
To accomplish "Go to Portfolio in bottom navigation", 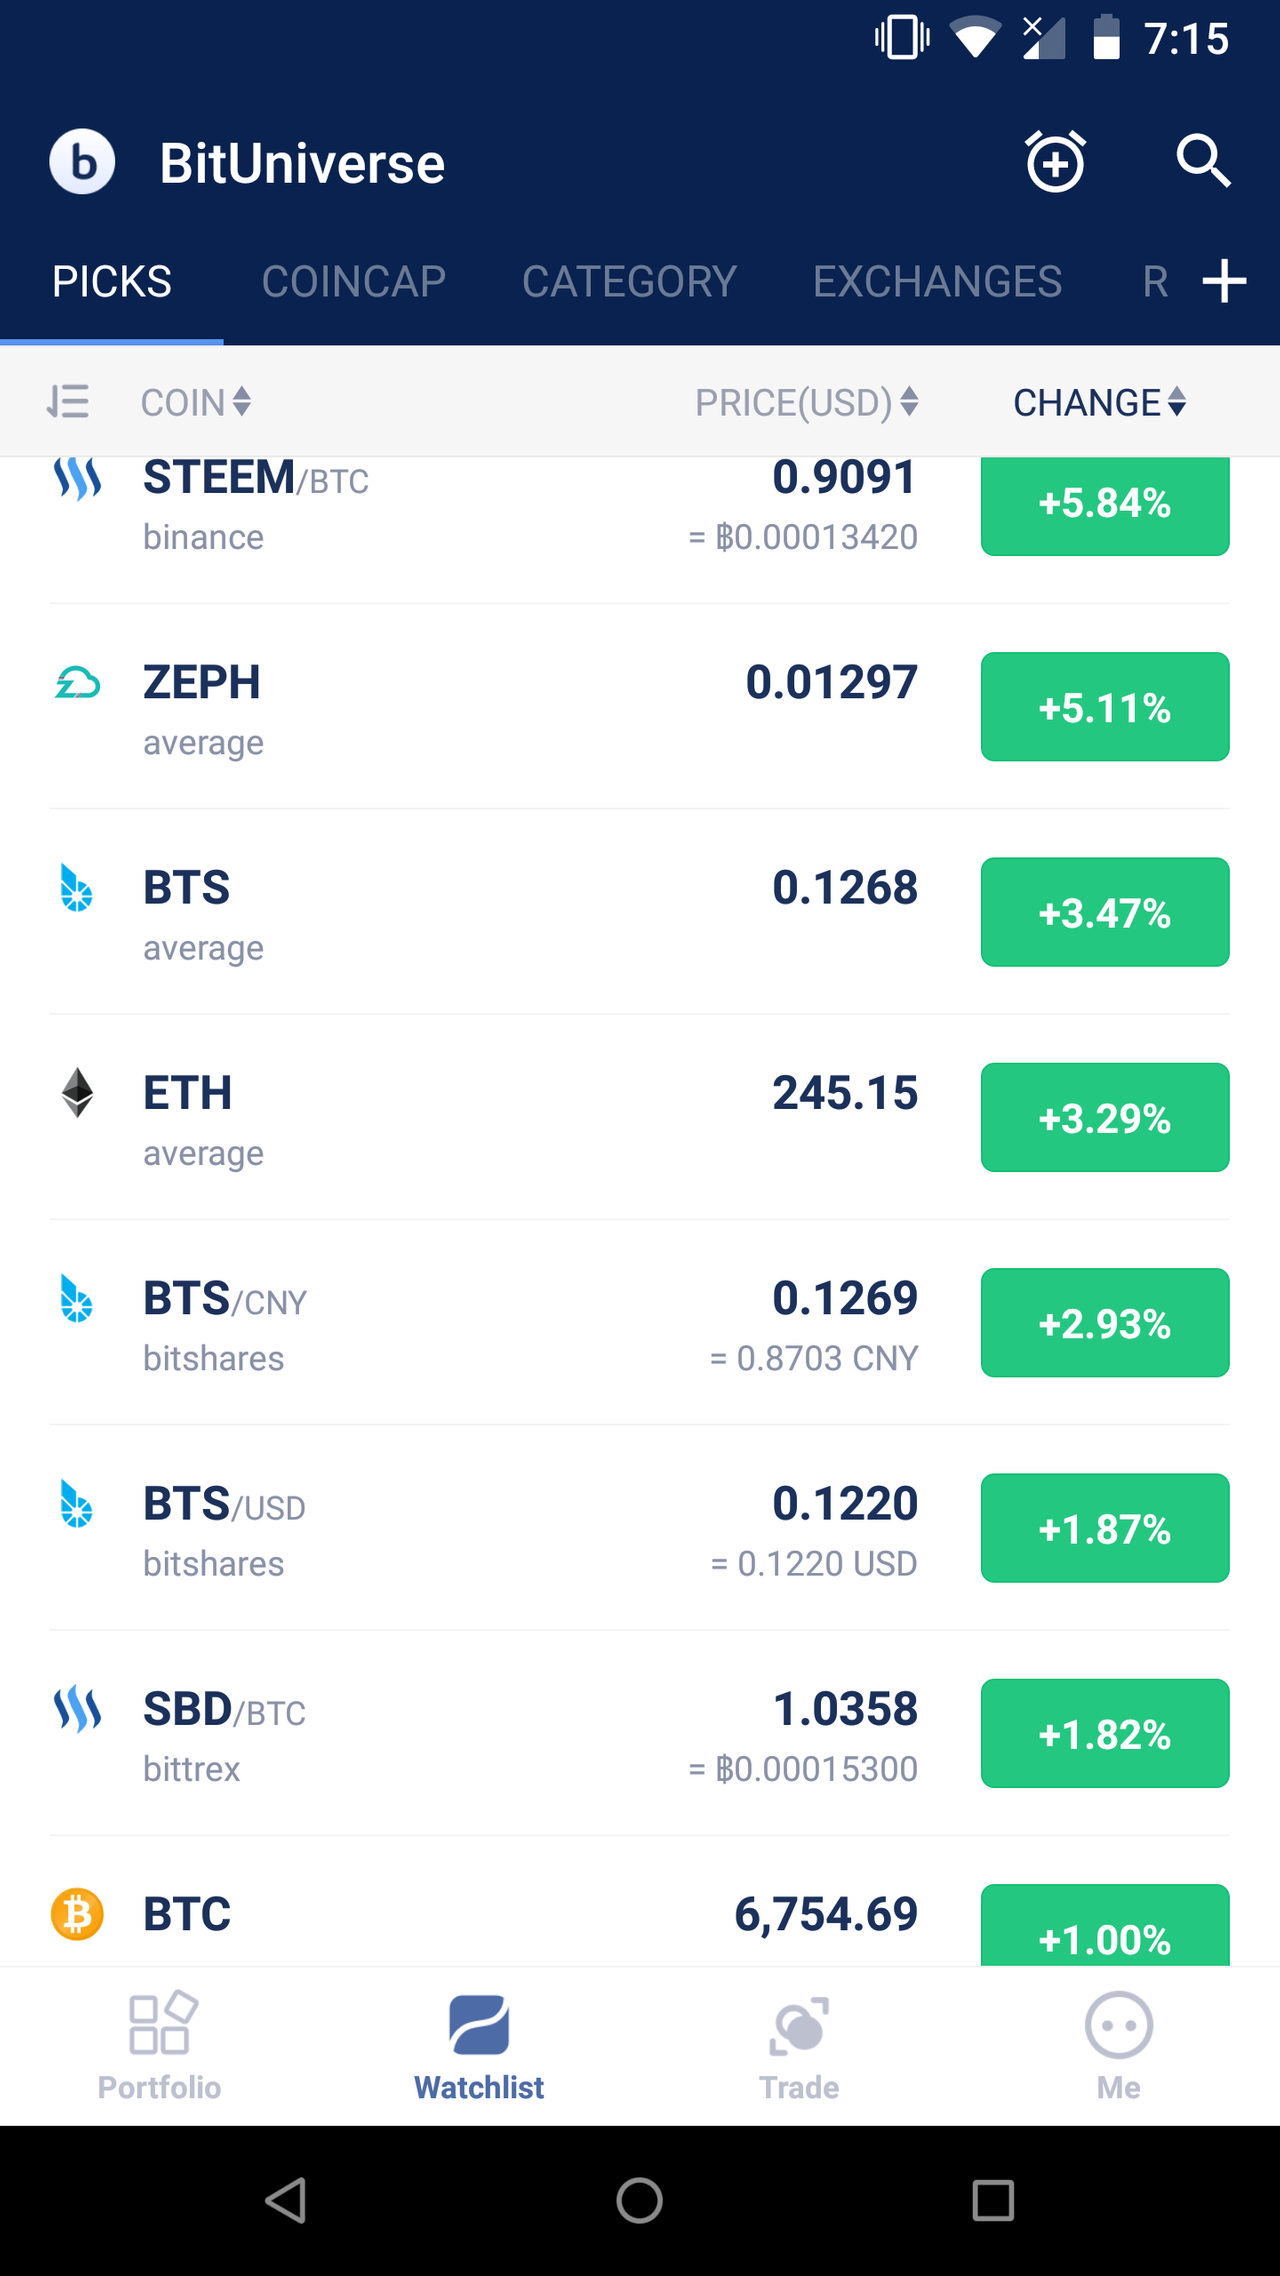I will tap(159, 2046).
